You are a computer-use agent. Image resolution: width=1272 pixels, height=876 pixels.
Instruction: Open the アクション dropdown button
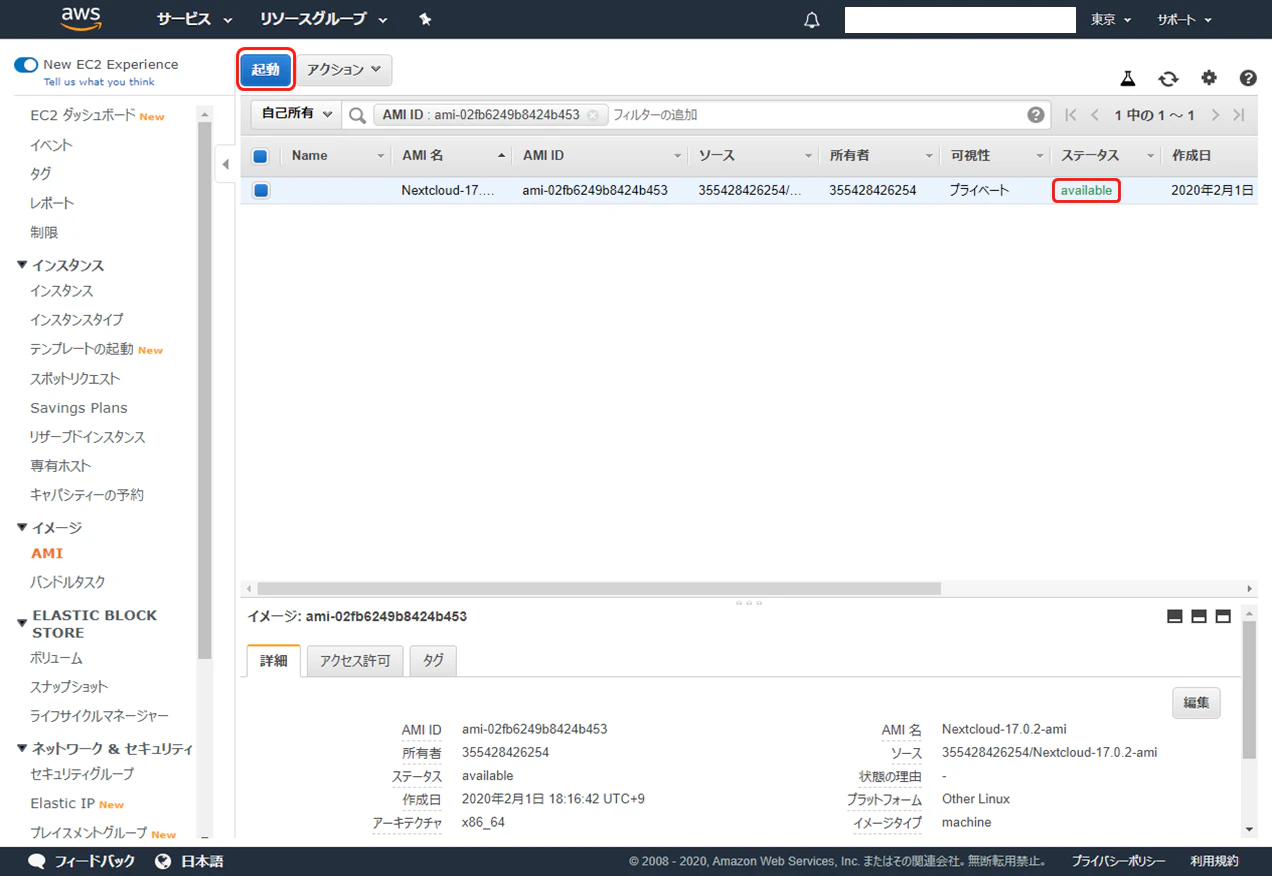(x=344, y=70)
